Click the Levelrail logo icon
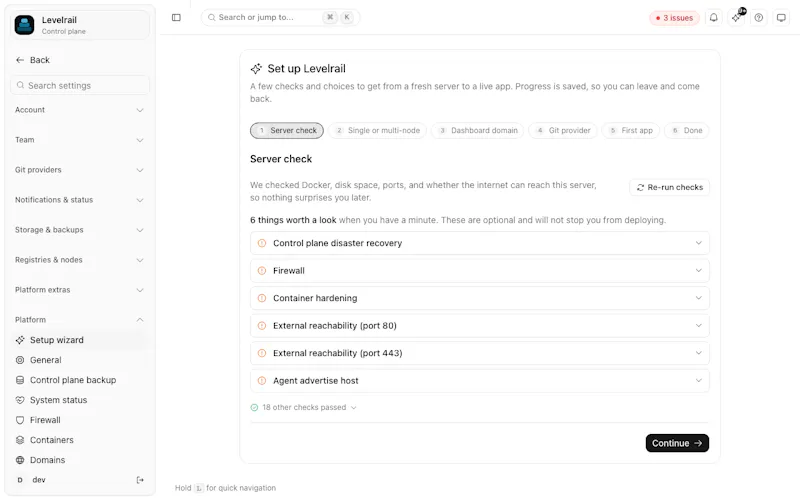The width and height of the screenshot is (800, 500). 24,24
